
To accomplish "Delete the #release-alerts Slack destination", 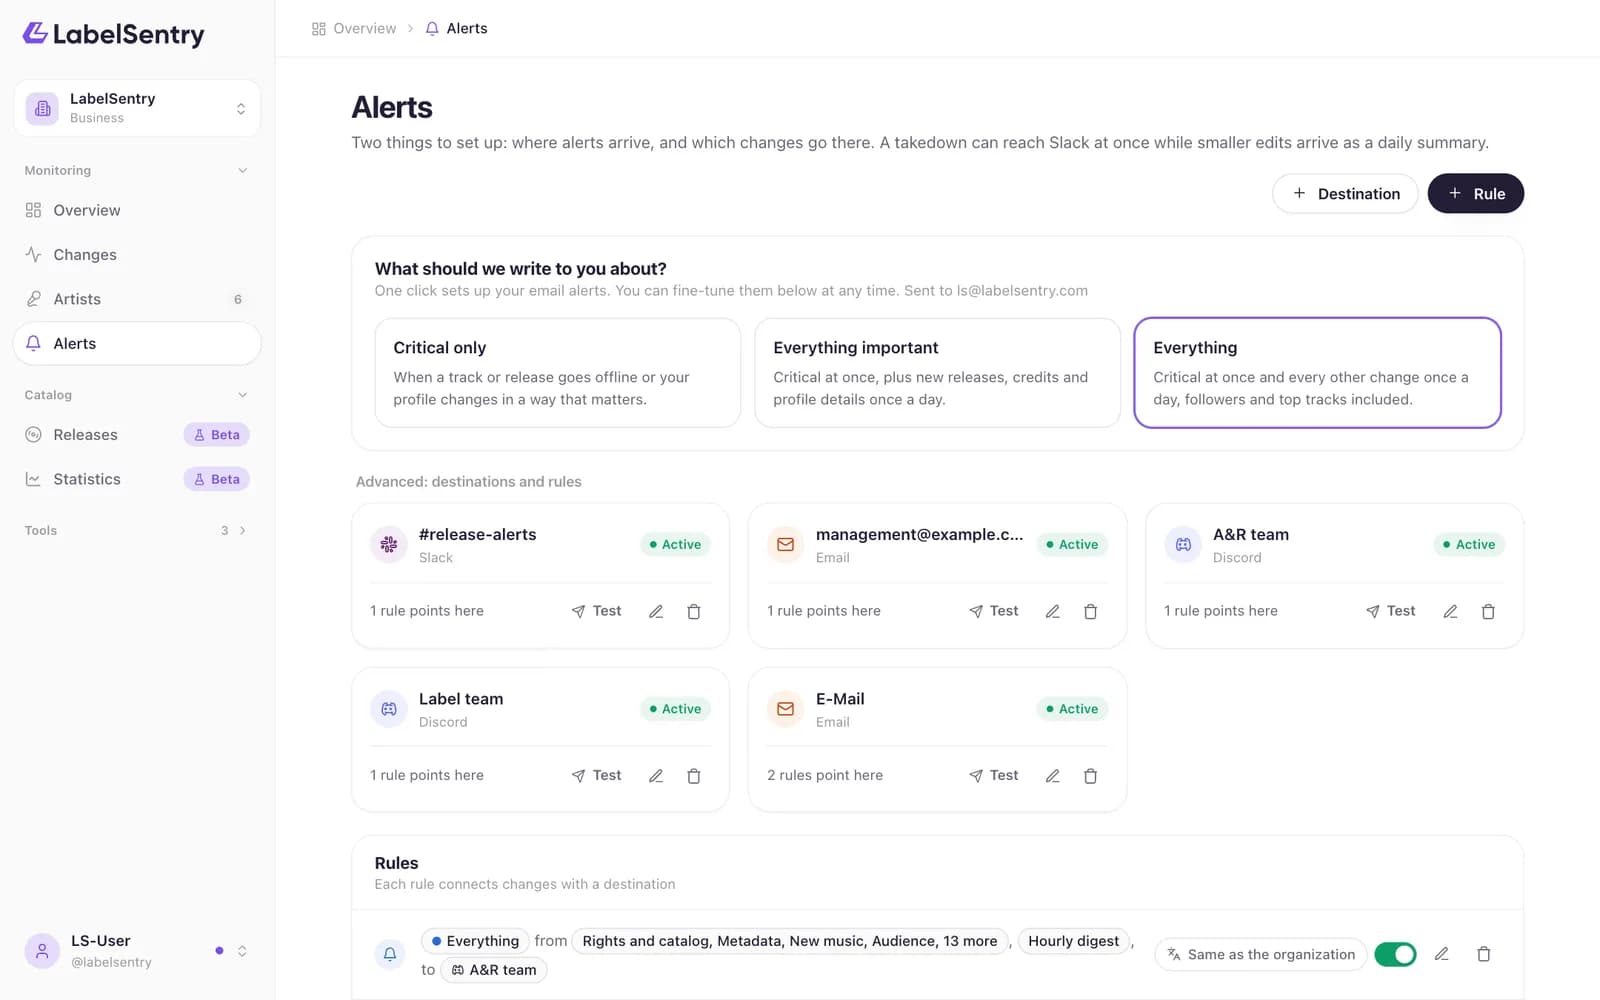I will pos(694,611).
